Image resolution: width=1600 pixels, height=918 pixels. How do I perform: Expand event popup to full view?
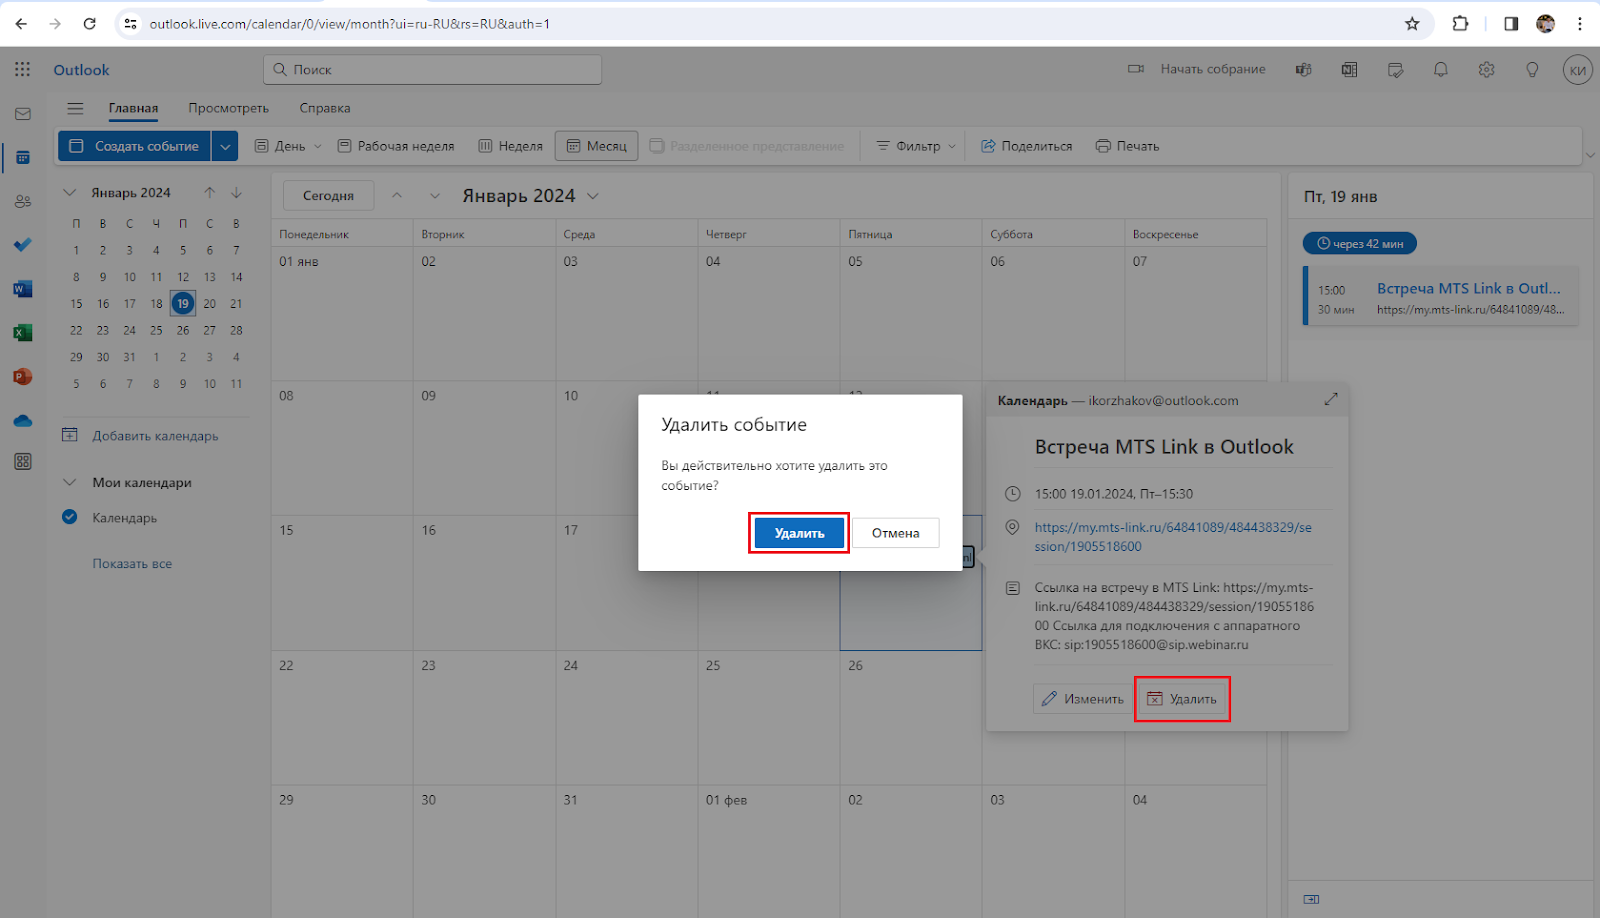1331,399
